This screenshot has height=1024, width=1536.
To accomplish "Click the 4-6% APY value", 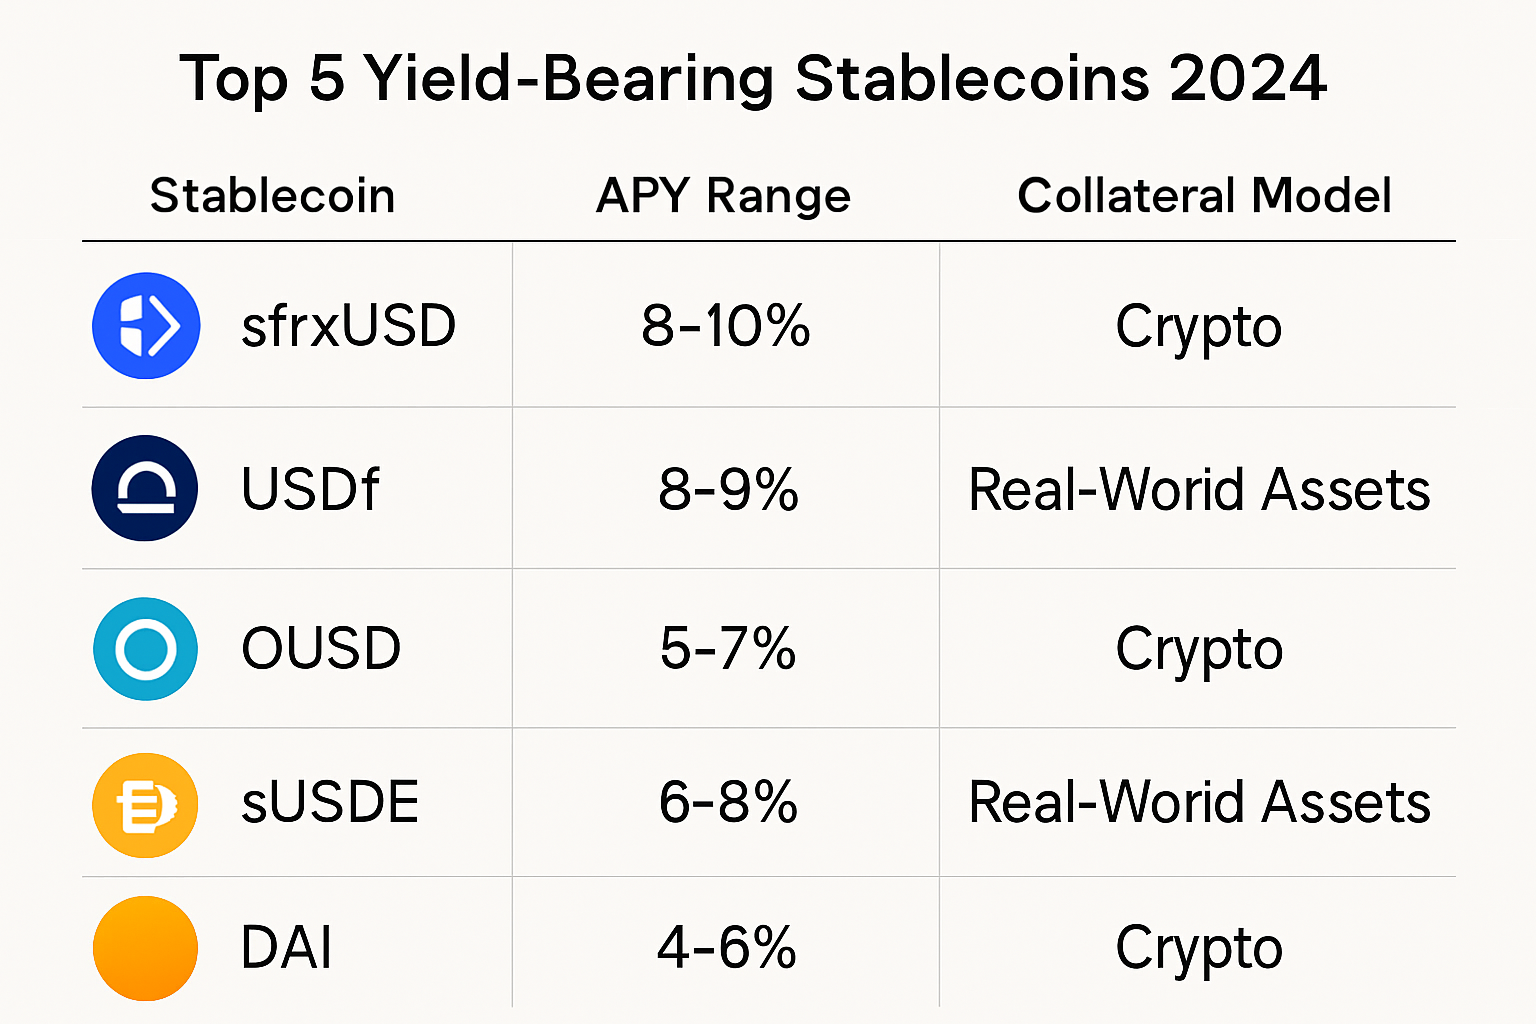I will (x=727, y=948).
